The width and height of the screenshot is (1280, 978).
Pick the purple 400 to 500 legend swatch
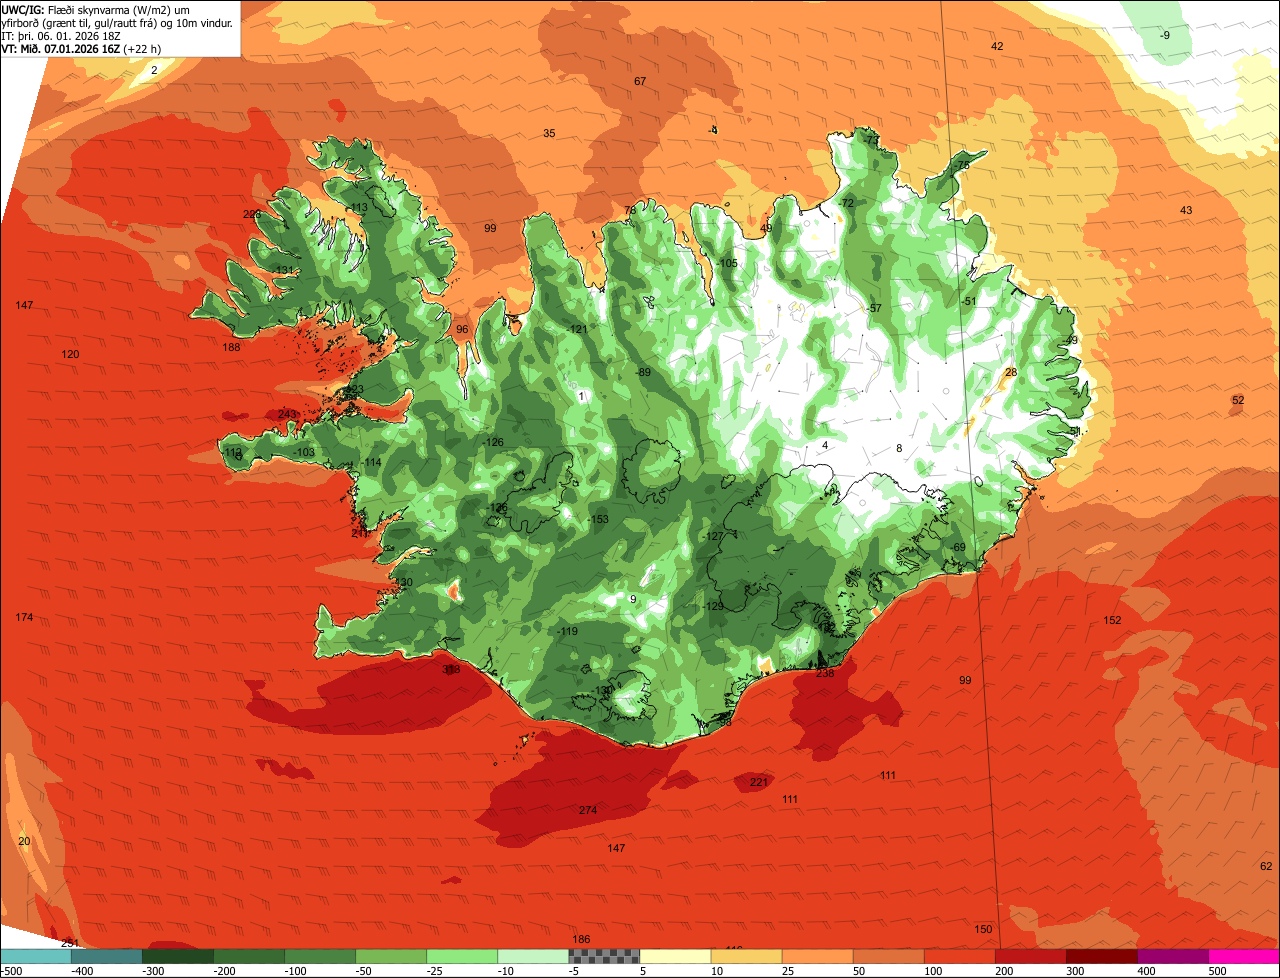(1171, 956)
